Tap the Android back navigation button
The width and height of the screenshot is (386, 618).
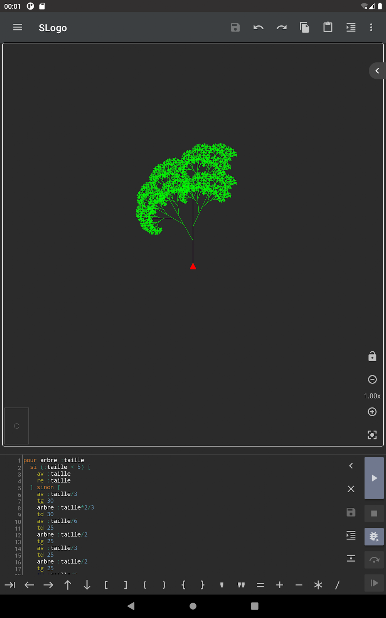131,606
